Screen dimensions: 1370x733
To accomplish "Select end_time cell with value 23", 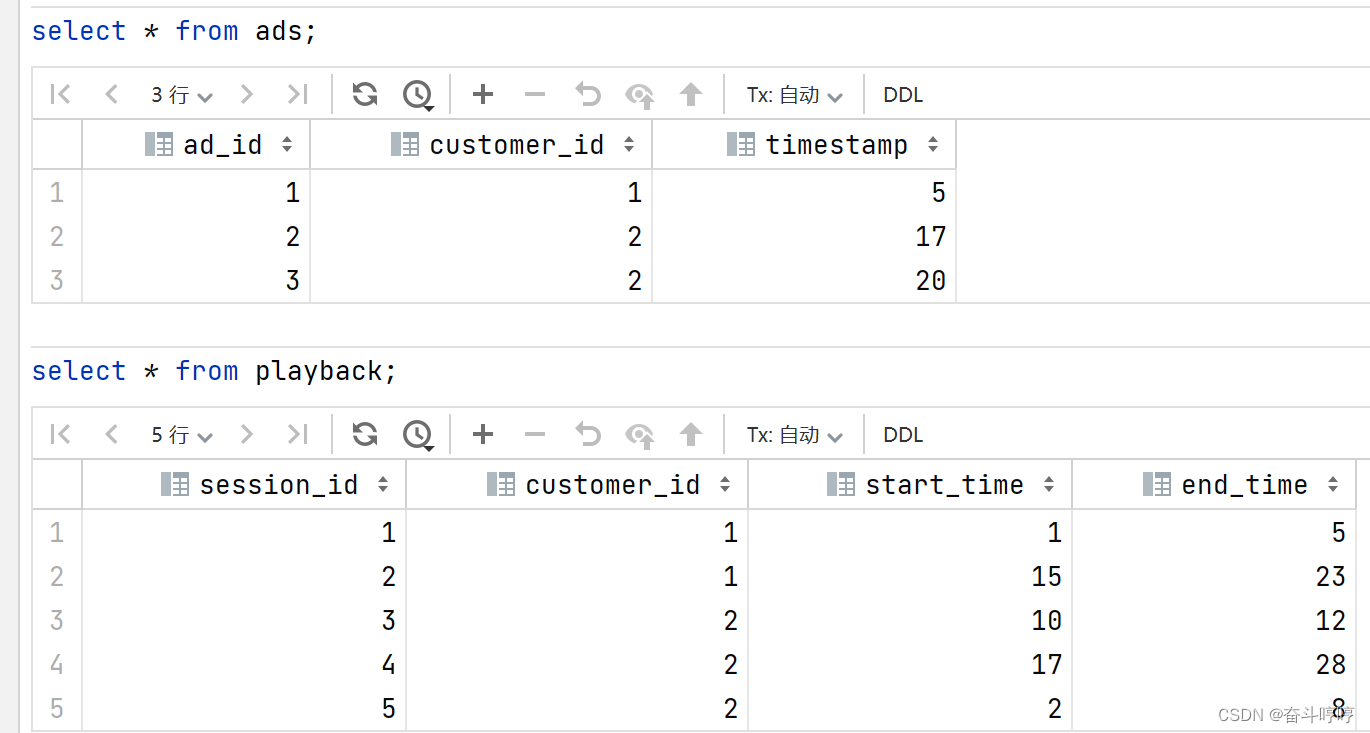I will click(x=1214, y=576).
